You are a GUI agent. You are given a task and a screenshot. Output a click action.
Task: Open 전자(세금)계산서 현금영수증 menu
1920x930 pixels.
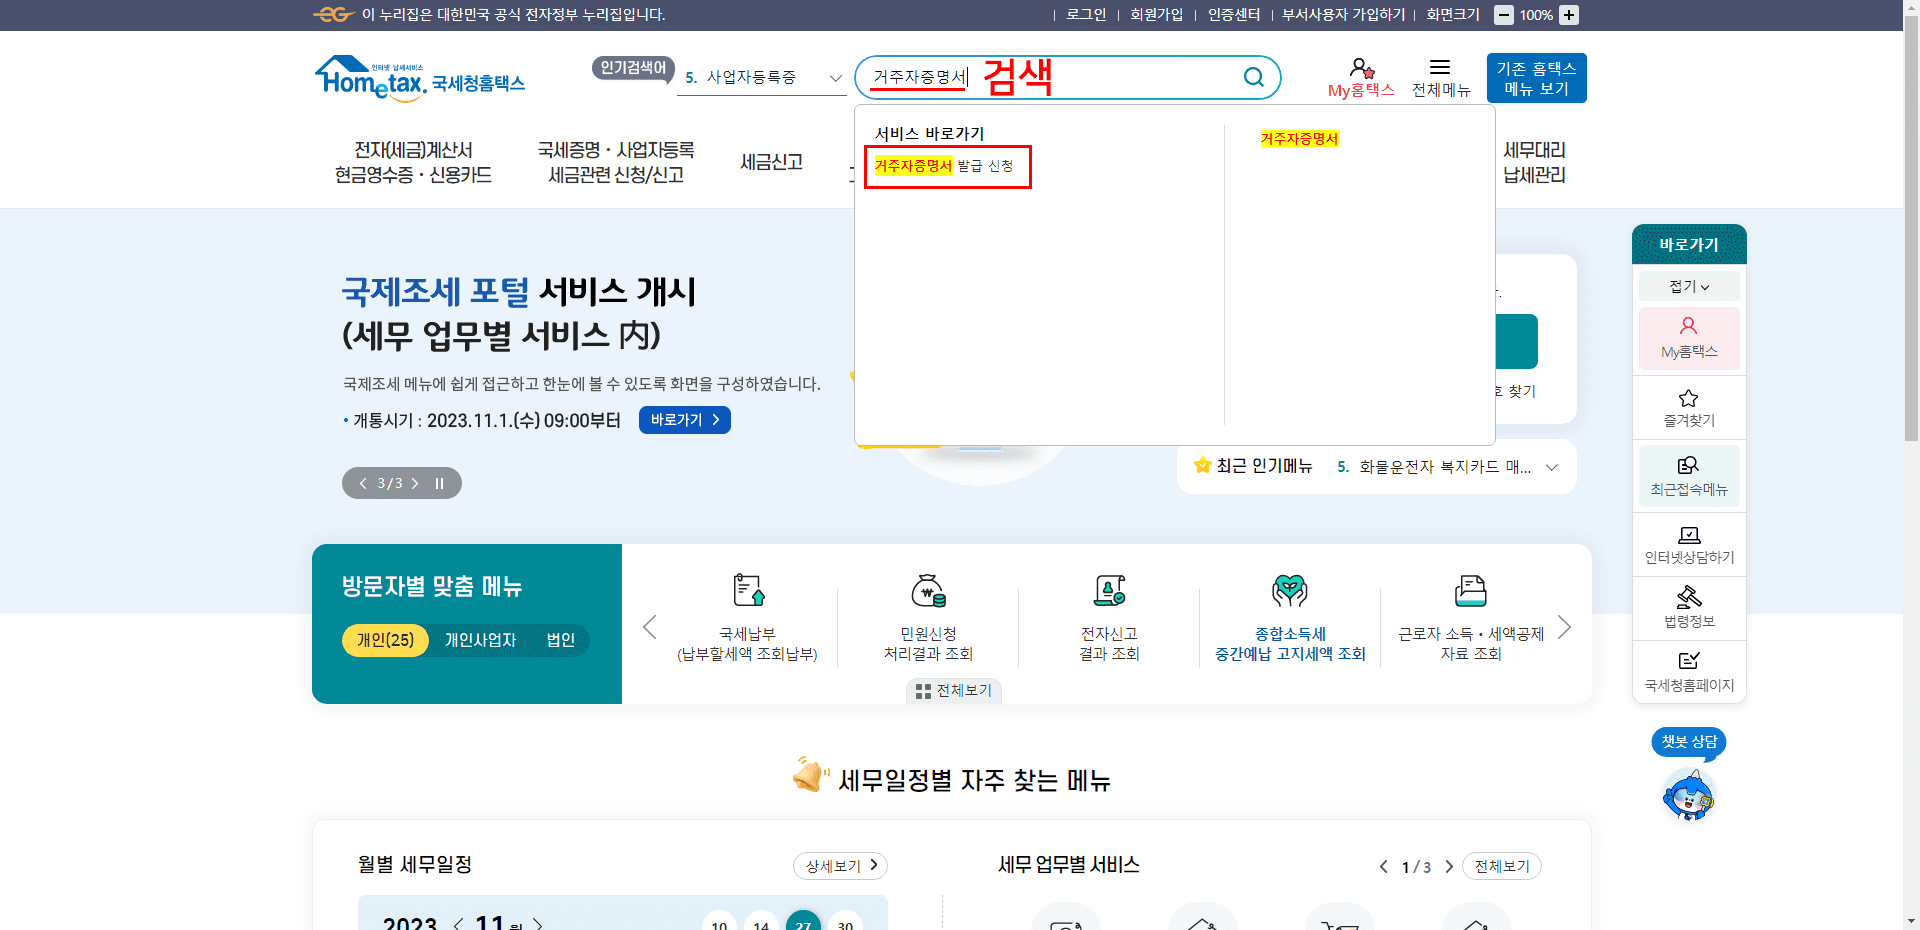point(413,162)
